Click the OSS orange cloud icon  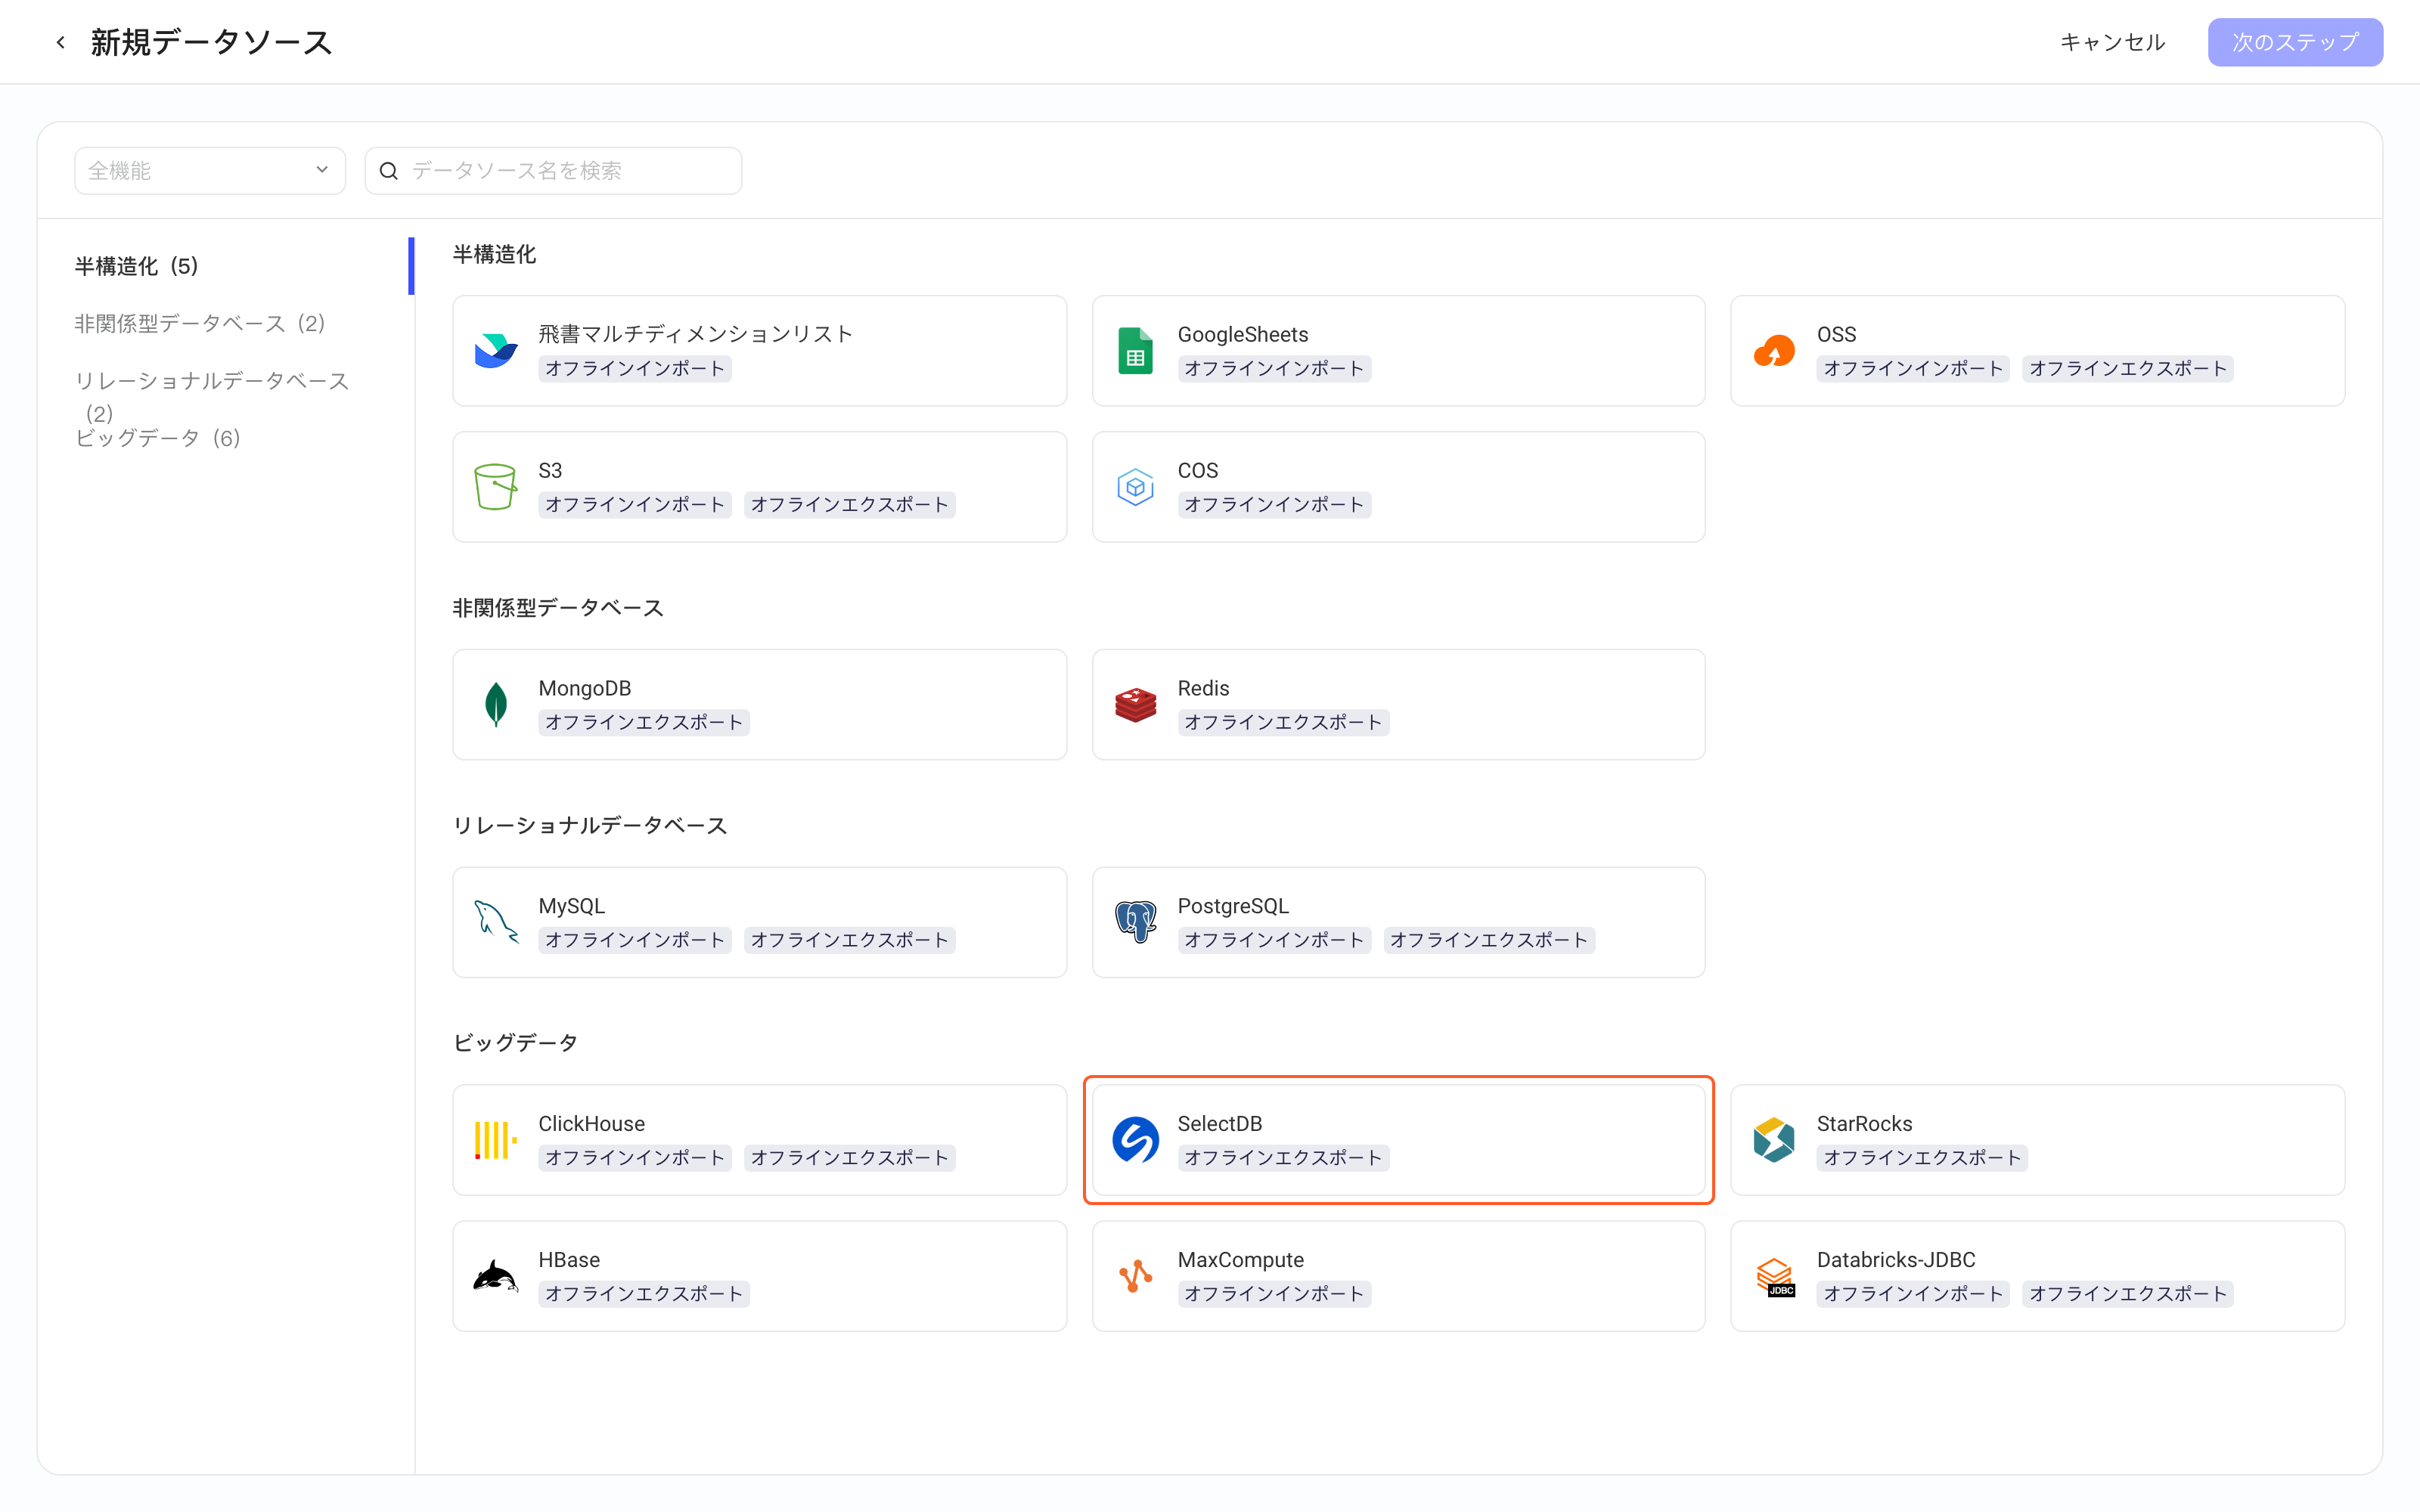pyautogui.click(x=1774, y=351)
